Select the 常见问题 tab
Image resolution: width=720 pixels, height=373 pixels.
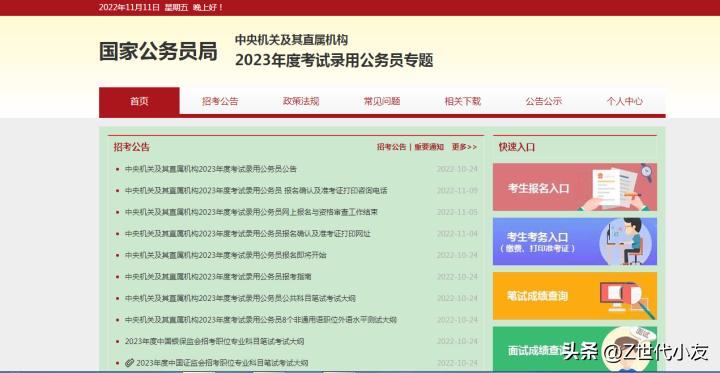point(382,101)
